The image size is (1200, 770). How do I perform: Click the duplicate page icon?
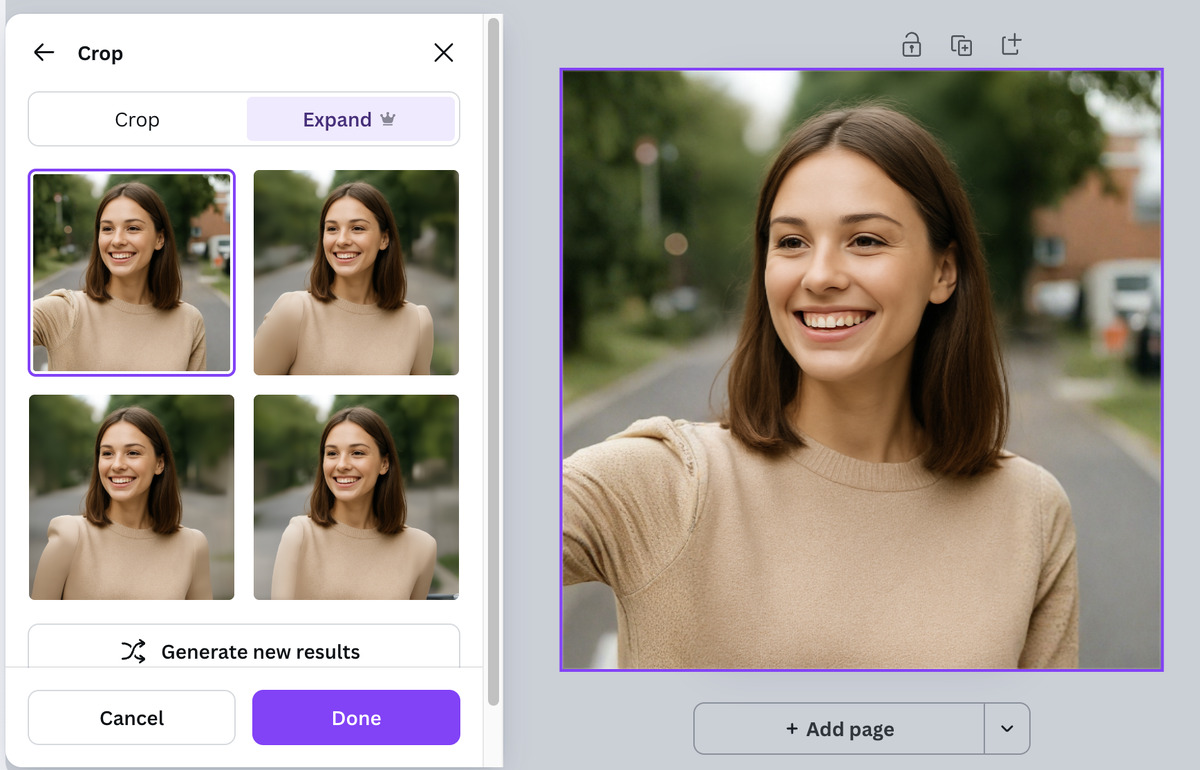[x=961, y=45]
